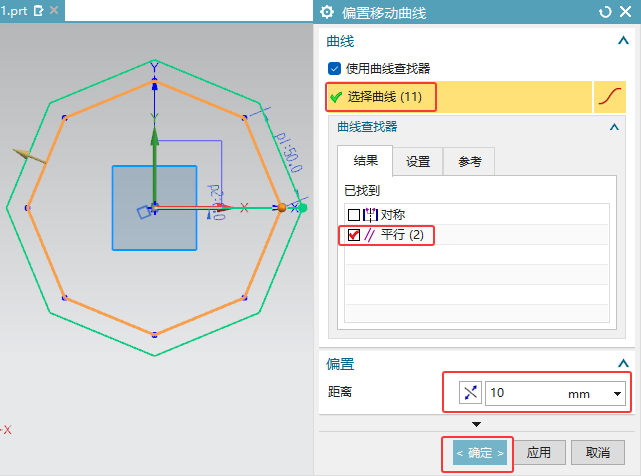Expand more options arrow below offset

tap(476, 424)
